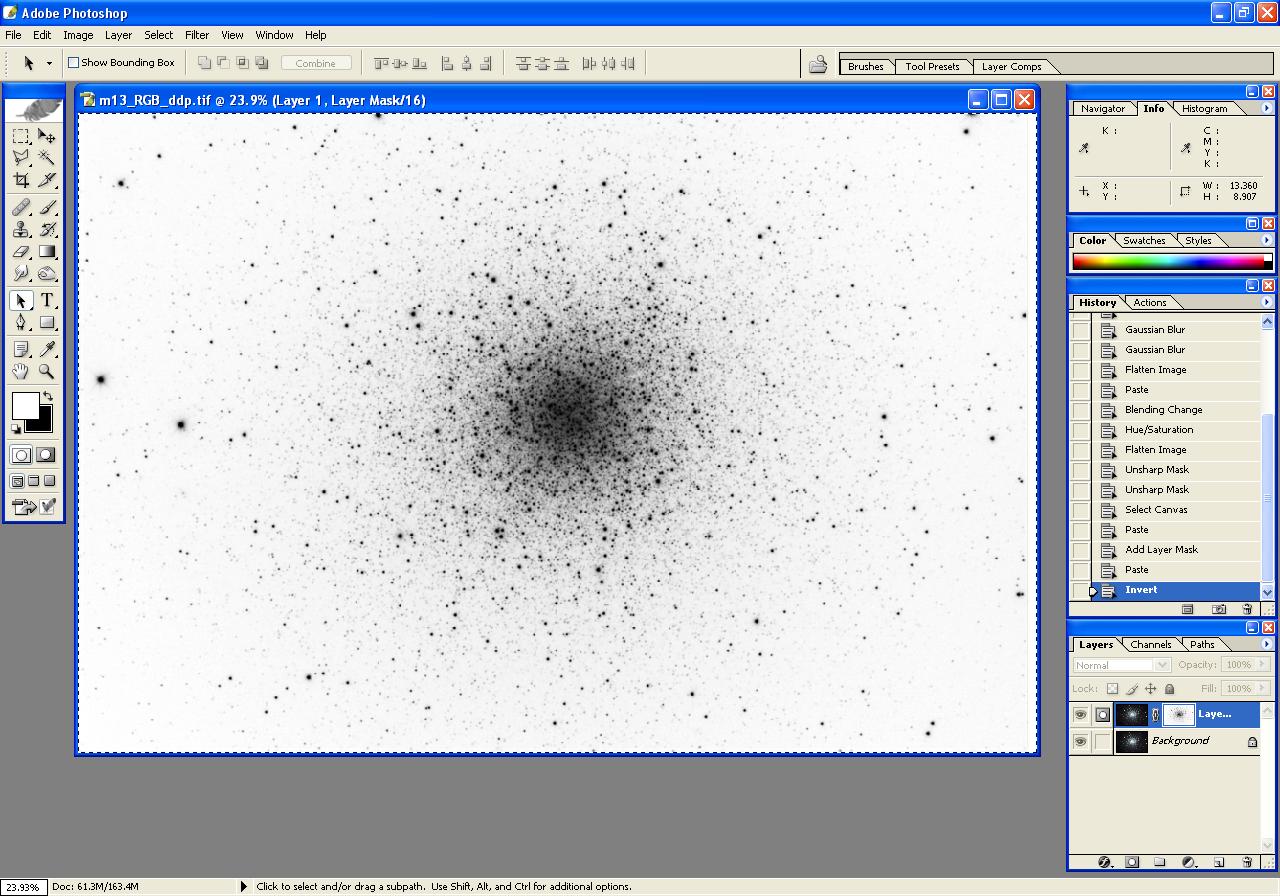
Task: Delete layer with Layers trash icon
Action: 1247,862
